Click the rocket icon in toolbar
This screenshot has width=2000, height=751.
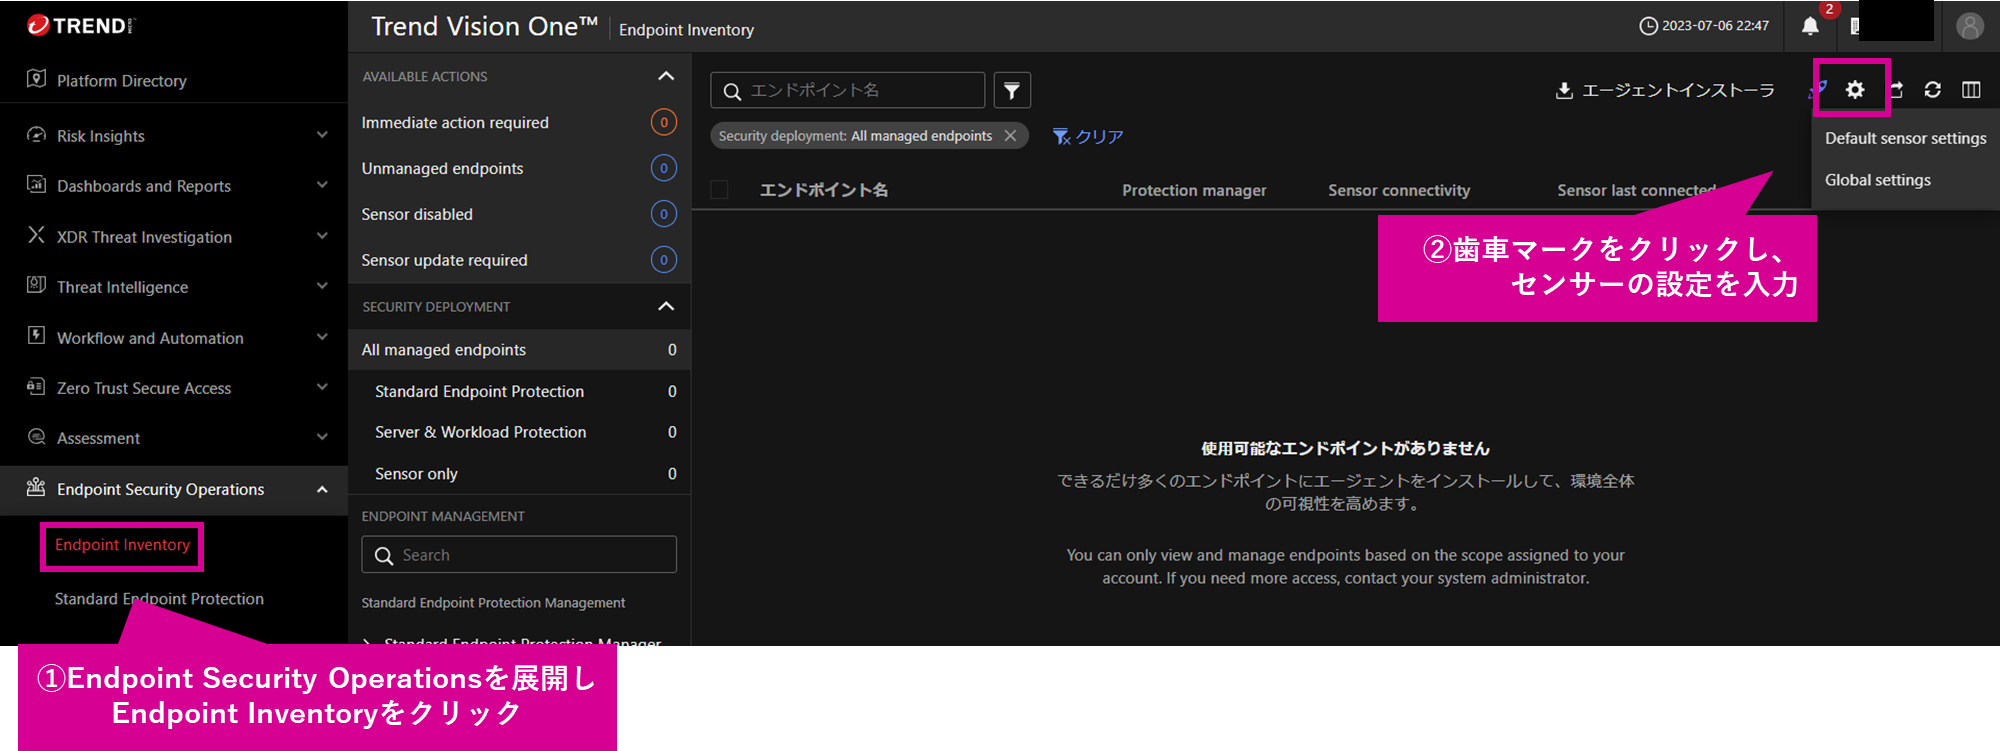point(1818,91)
